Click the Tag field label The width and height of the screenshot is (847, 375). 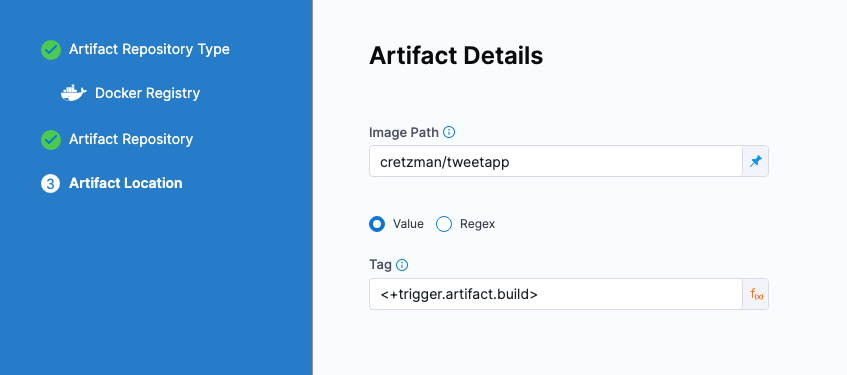[380, 265]
